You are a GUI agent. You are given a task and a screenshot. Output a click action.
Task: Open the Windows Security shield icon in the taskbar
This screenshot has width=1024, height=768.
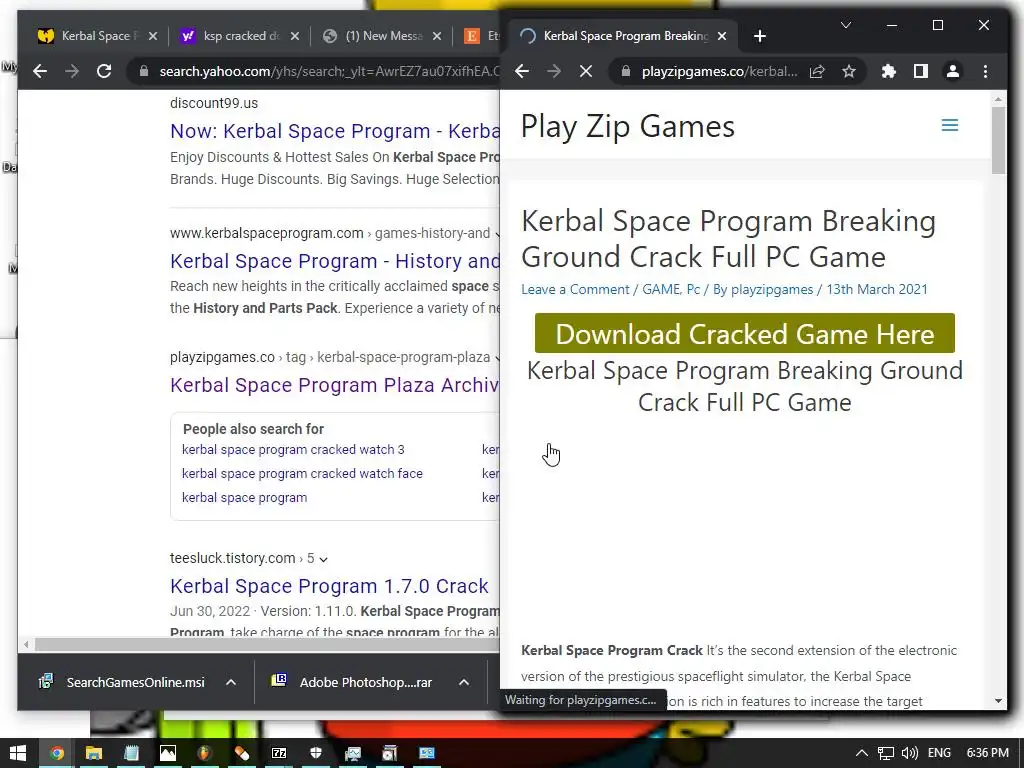[x=316, y=753]
